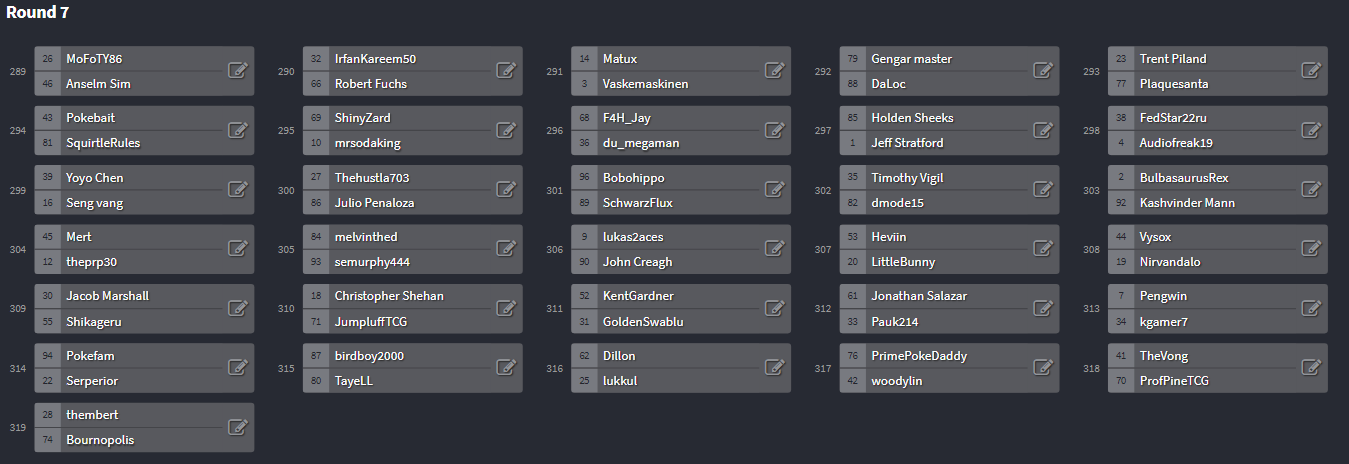Screen dimensions: 1349x464
Task: Open edit icon for match 303
Action: pyautogui.click(x=1311, y=190)
